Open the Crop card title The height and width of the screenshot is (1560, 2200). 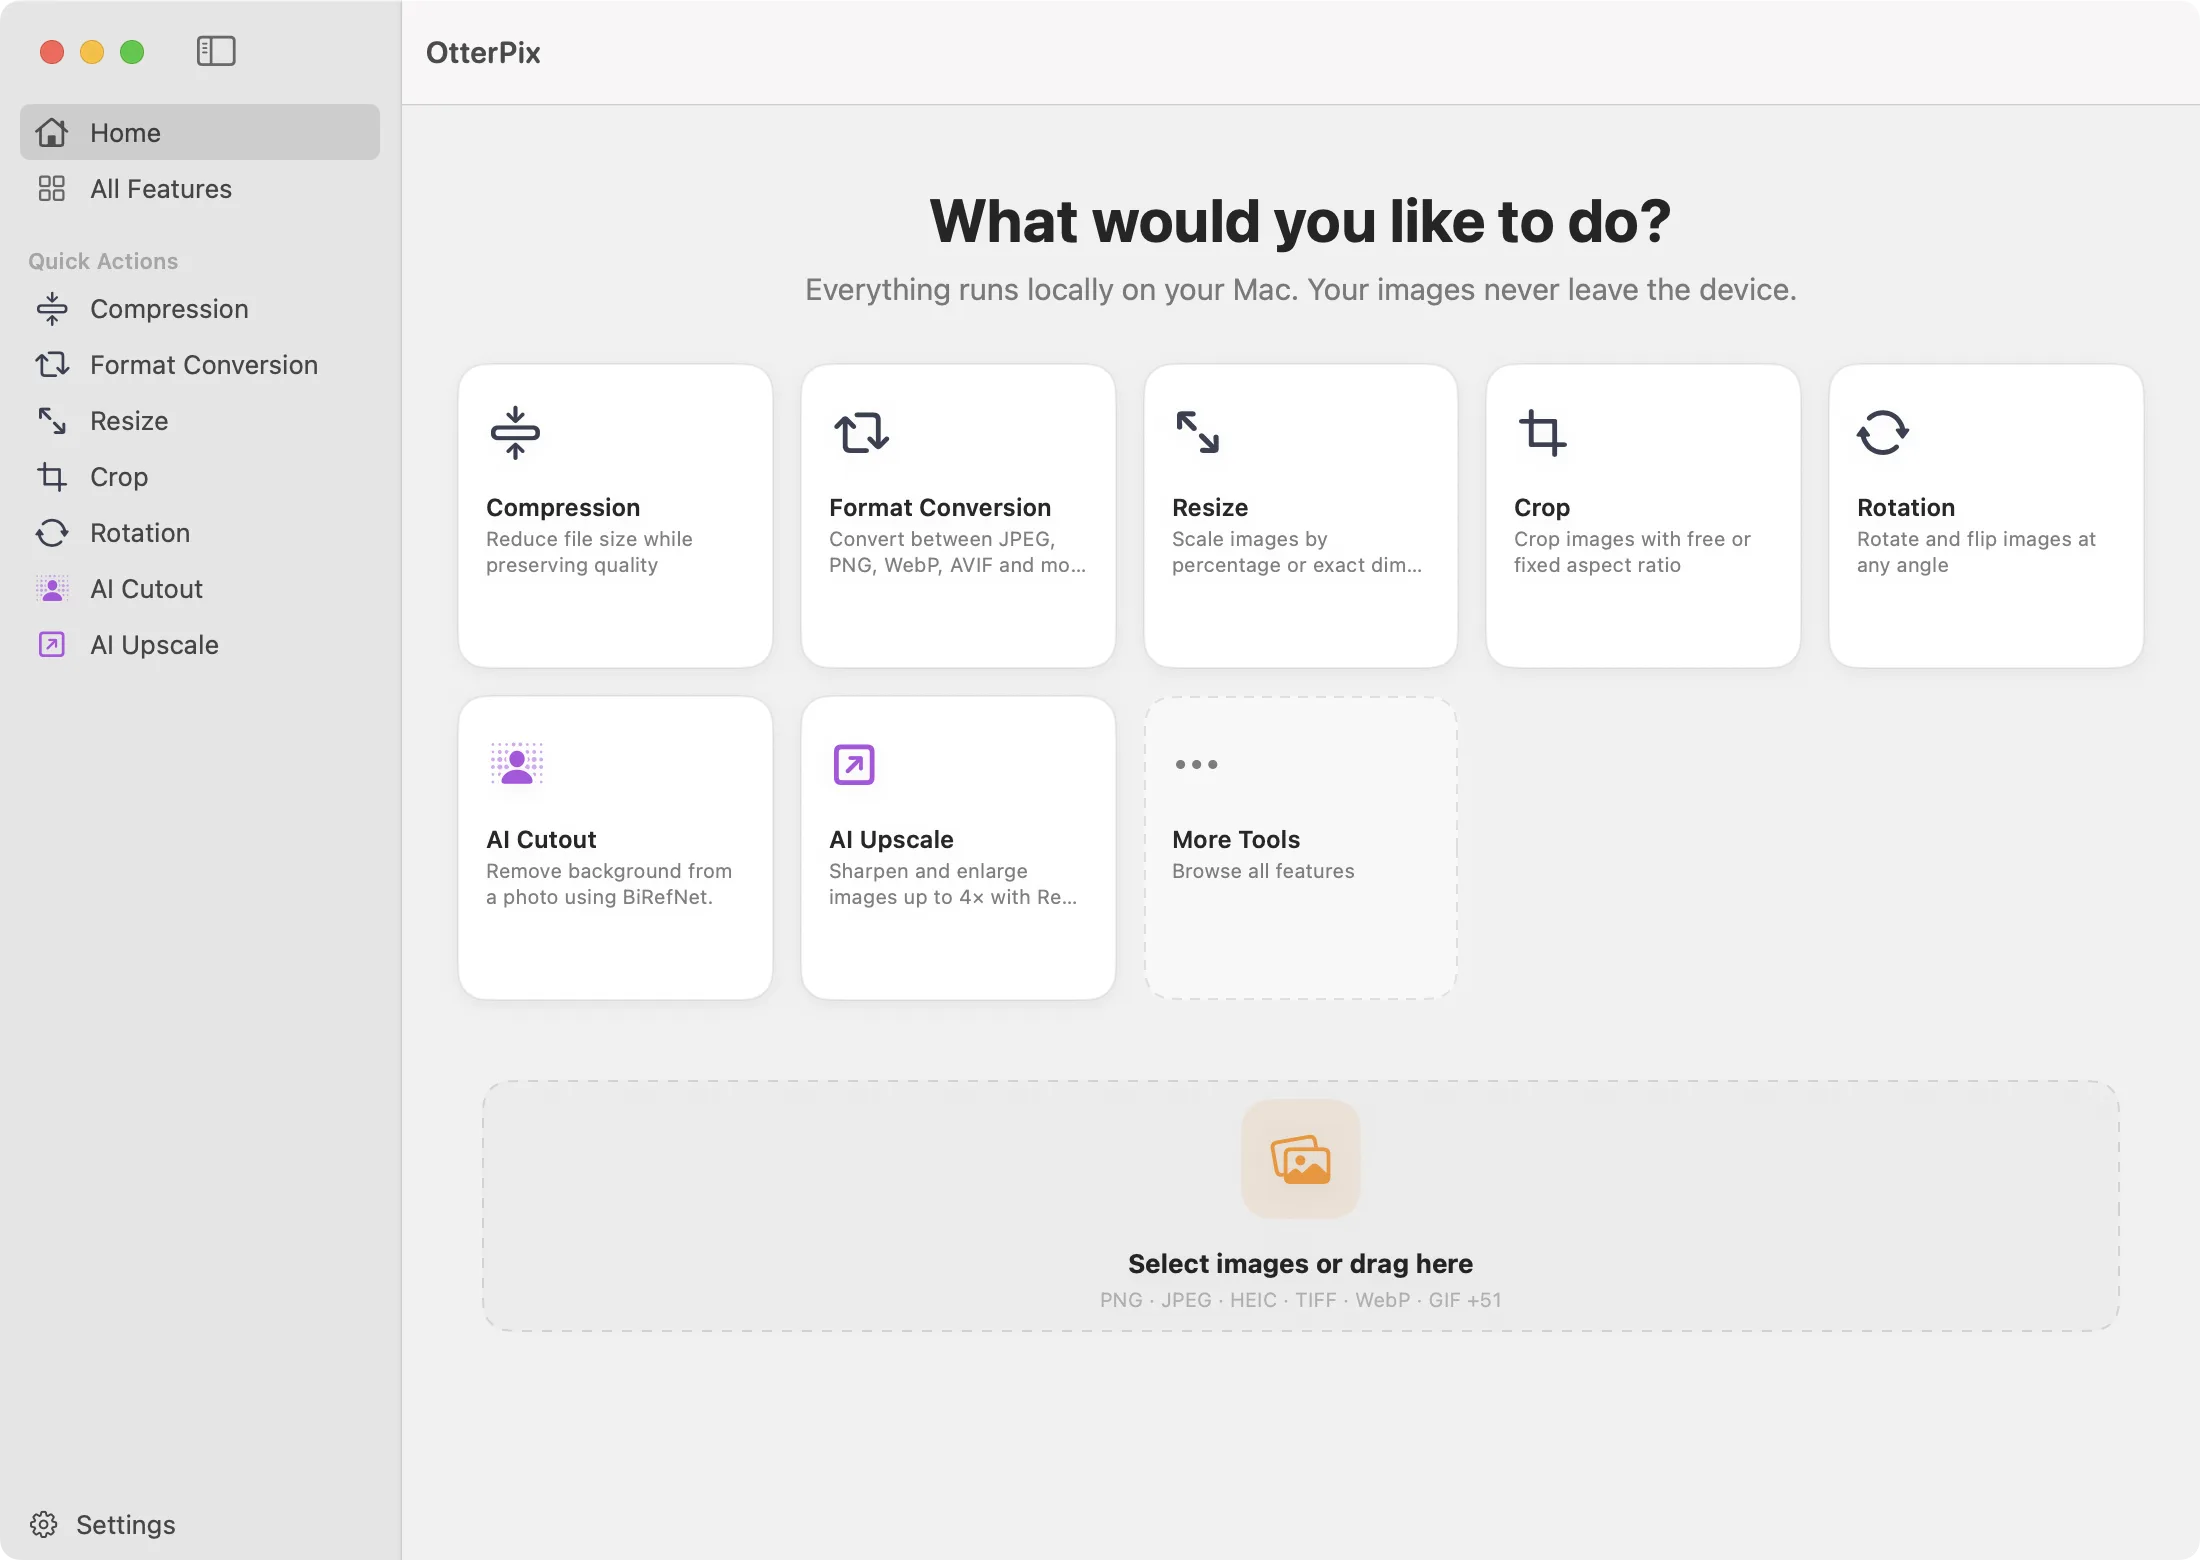(x=1542, y=507)
